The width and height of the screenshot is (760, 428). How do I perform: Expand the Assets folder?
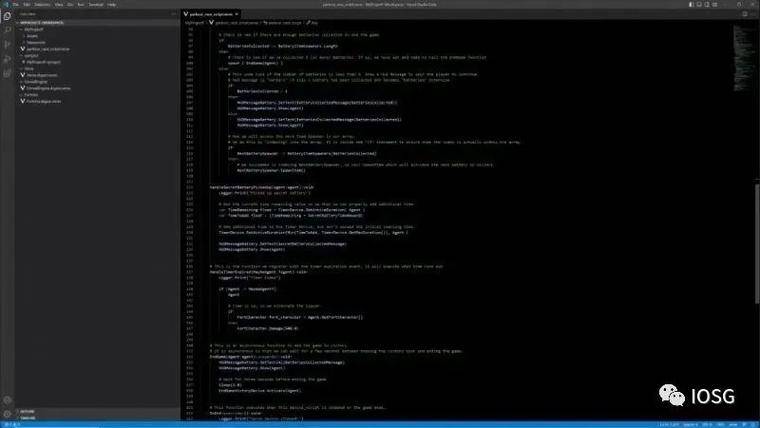pos(97,36)
